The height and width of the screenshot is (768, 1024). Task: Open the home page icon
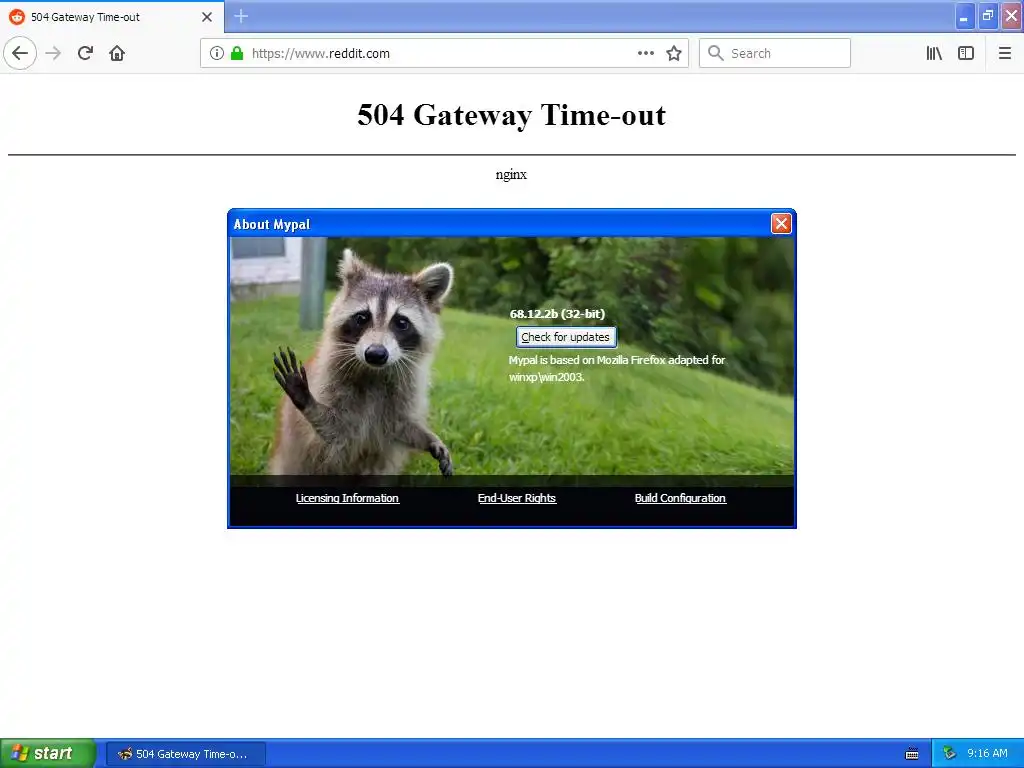pos(117,54)
